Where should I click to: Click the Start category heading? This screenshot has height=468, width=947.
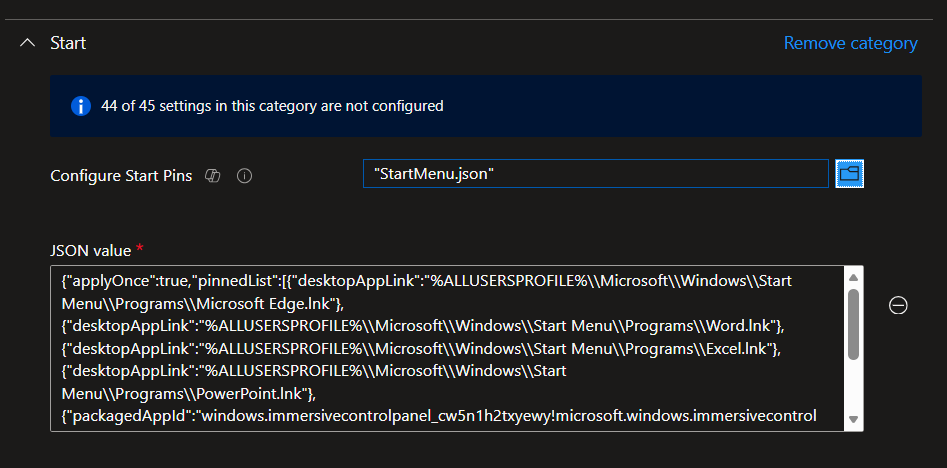pyautogui.click(x=68, y=43)
